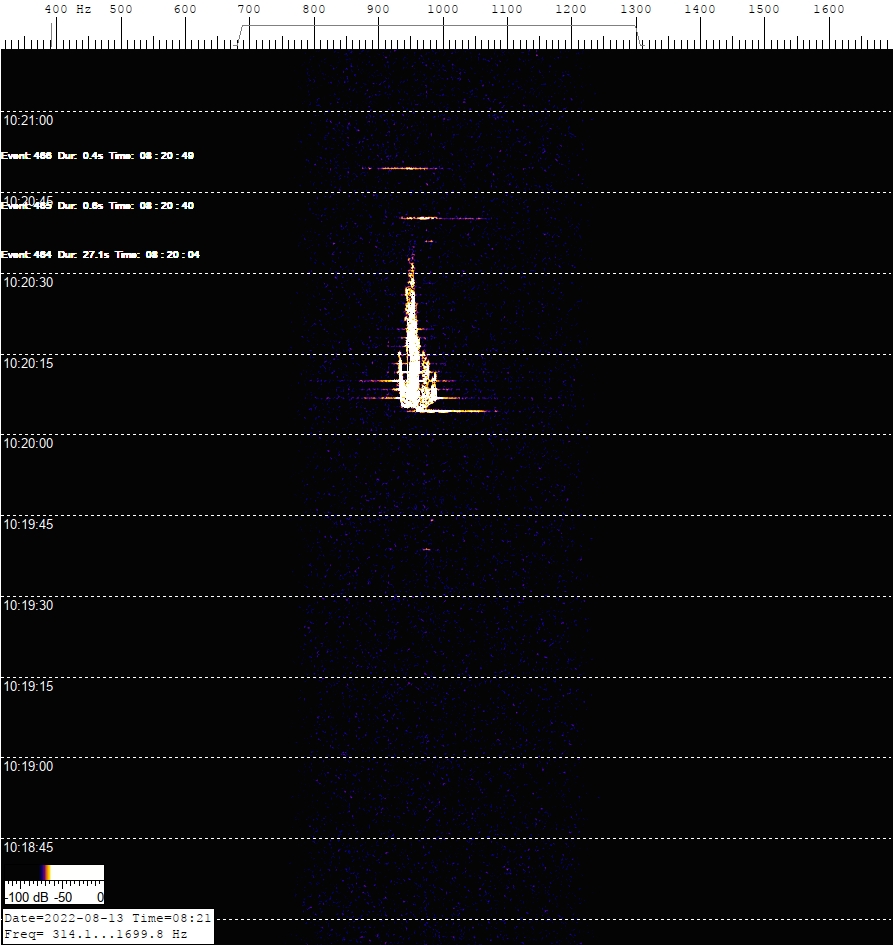This screenshot has width=894, height=946.
Task: Click the 10:19:00 time marker label
Action: point(28,766)
